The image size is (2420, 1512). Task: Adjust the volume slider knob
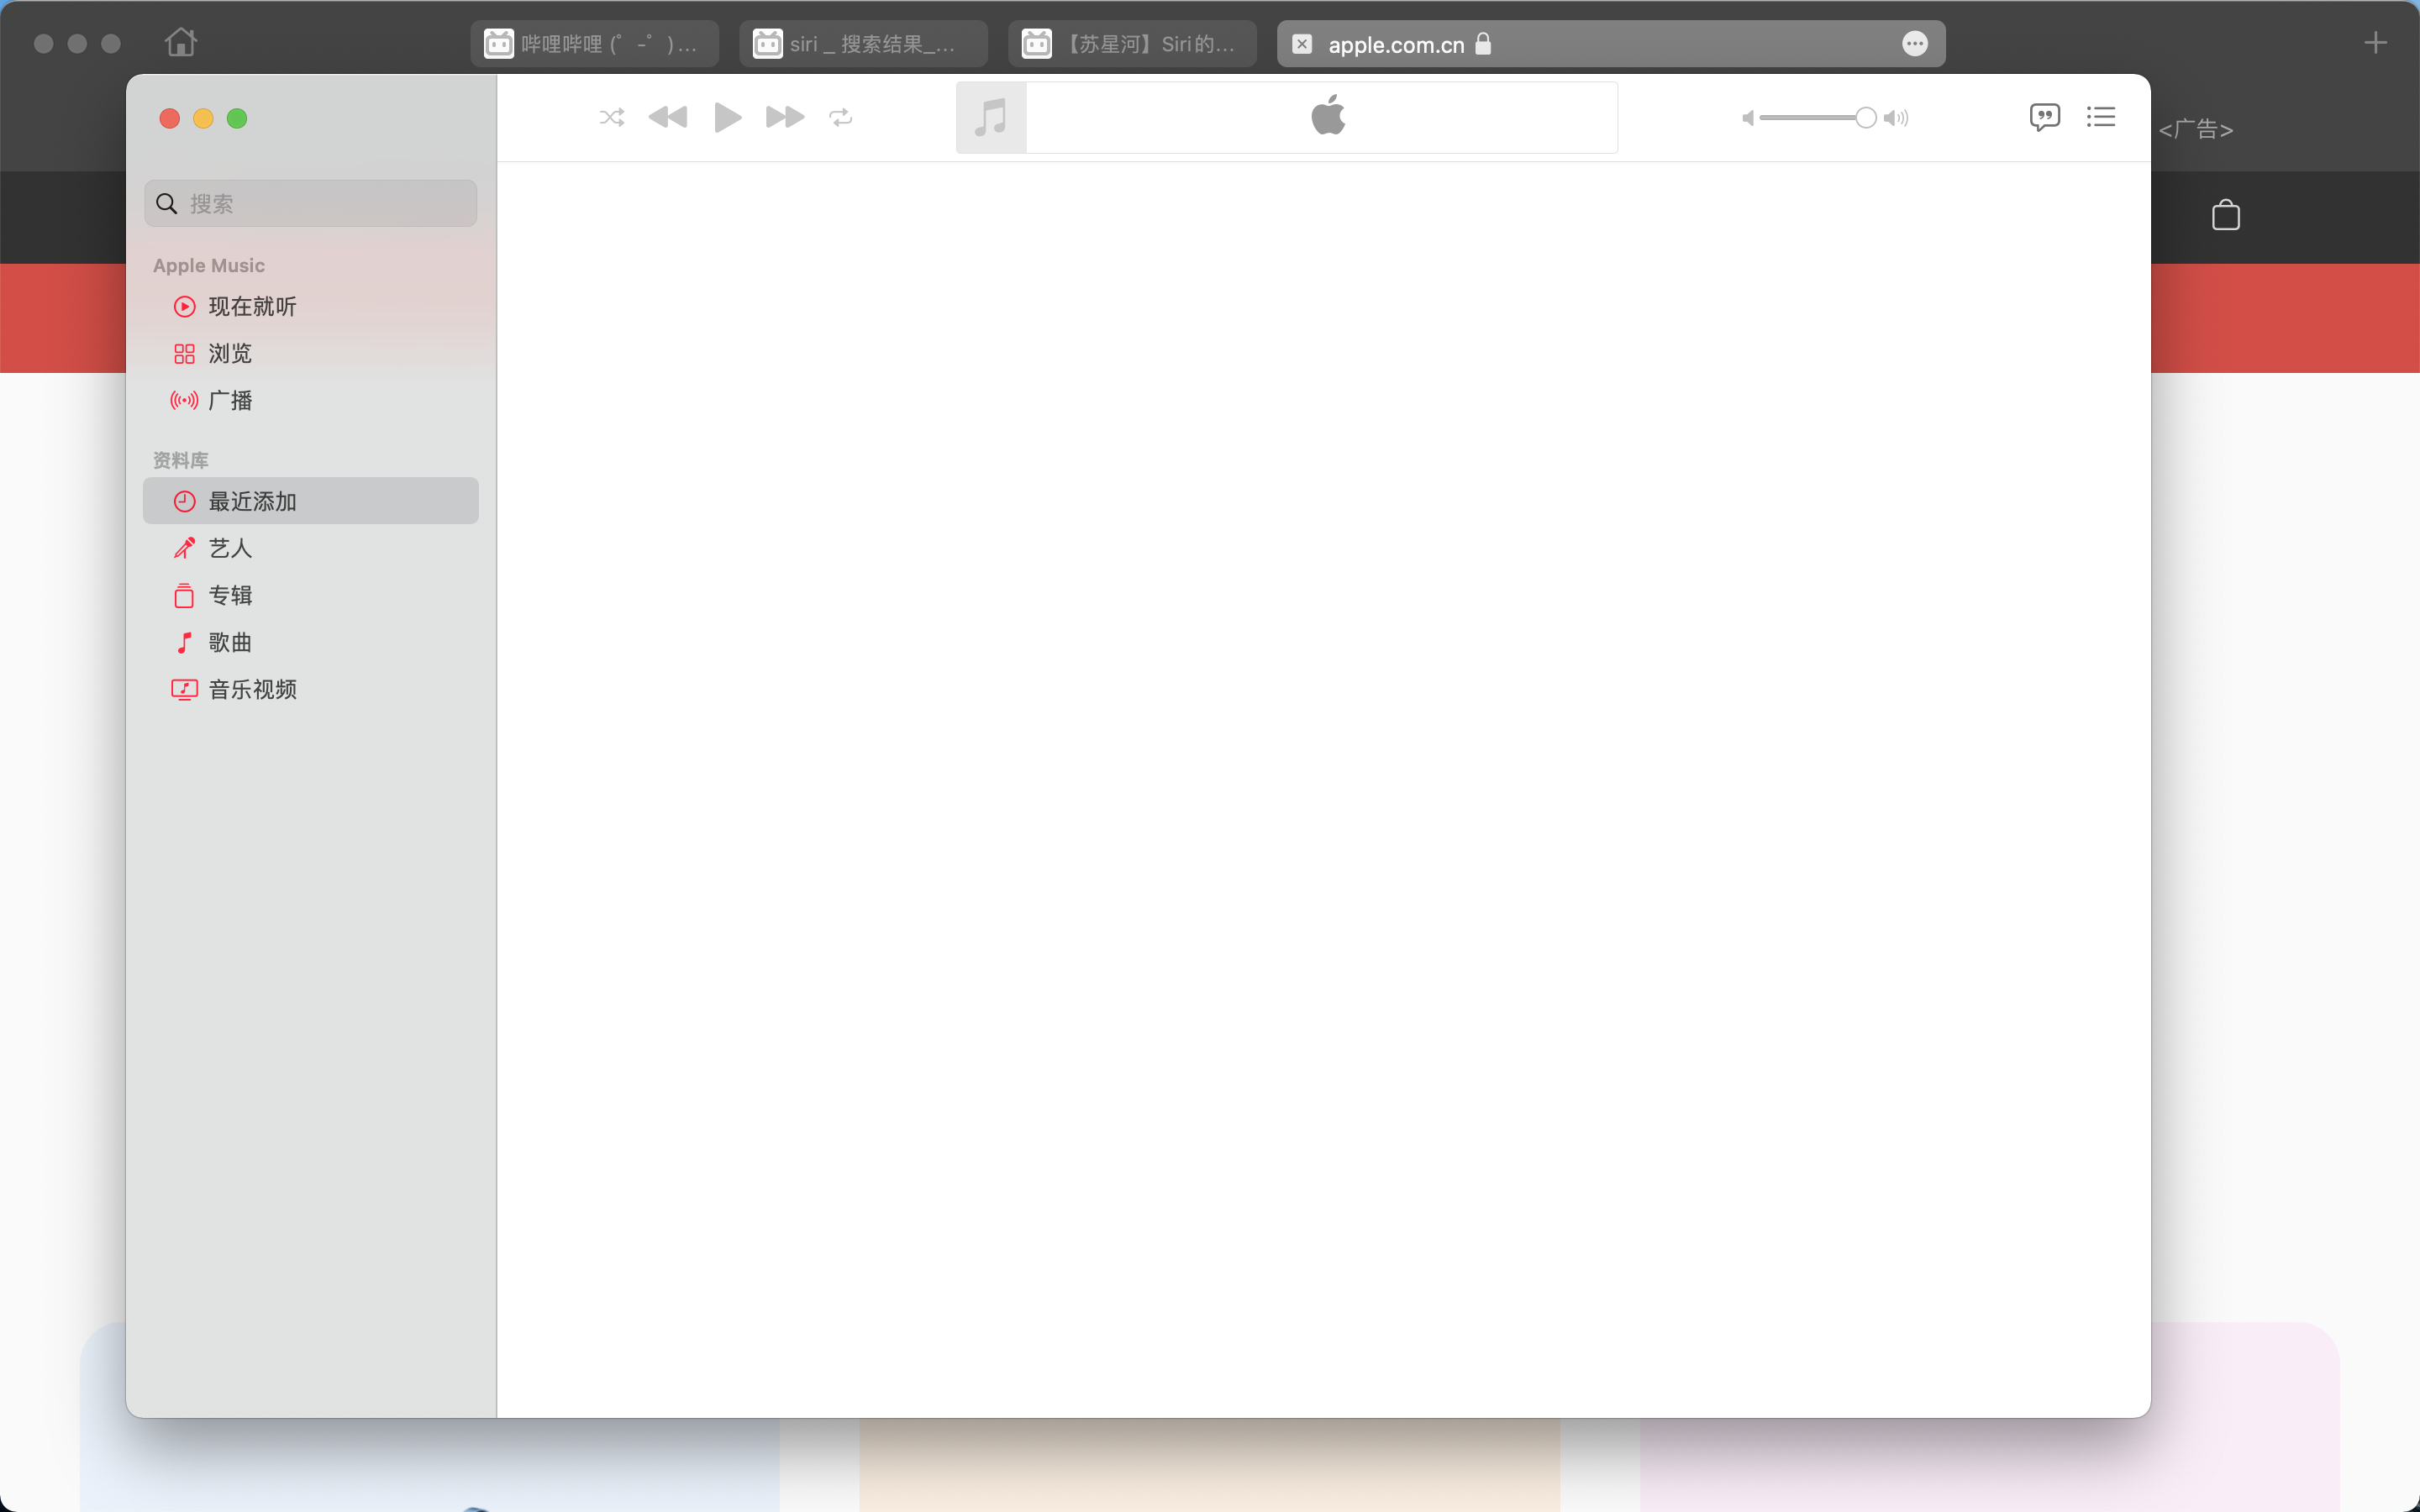click(1865, 118)
